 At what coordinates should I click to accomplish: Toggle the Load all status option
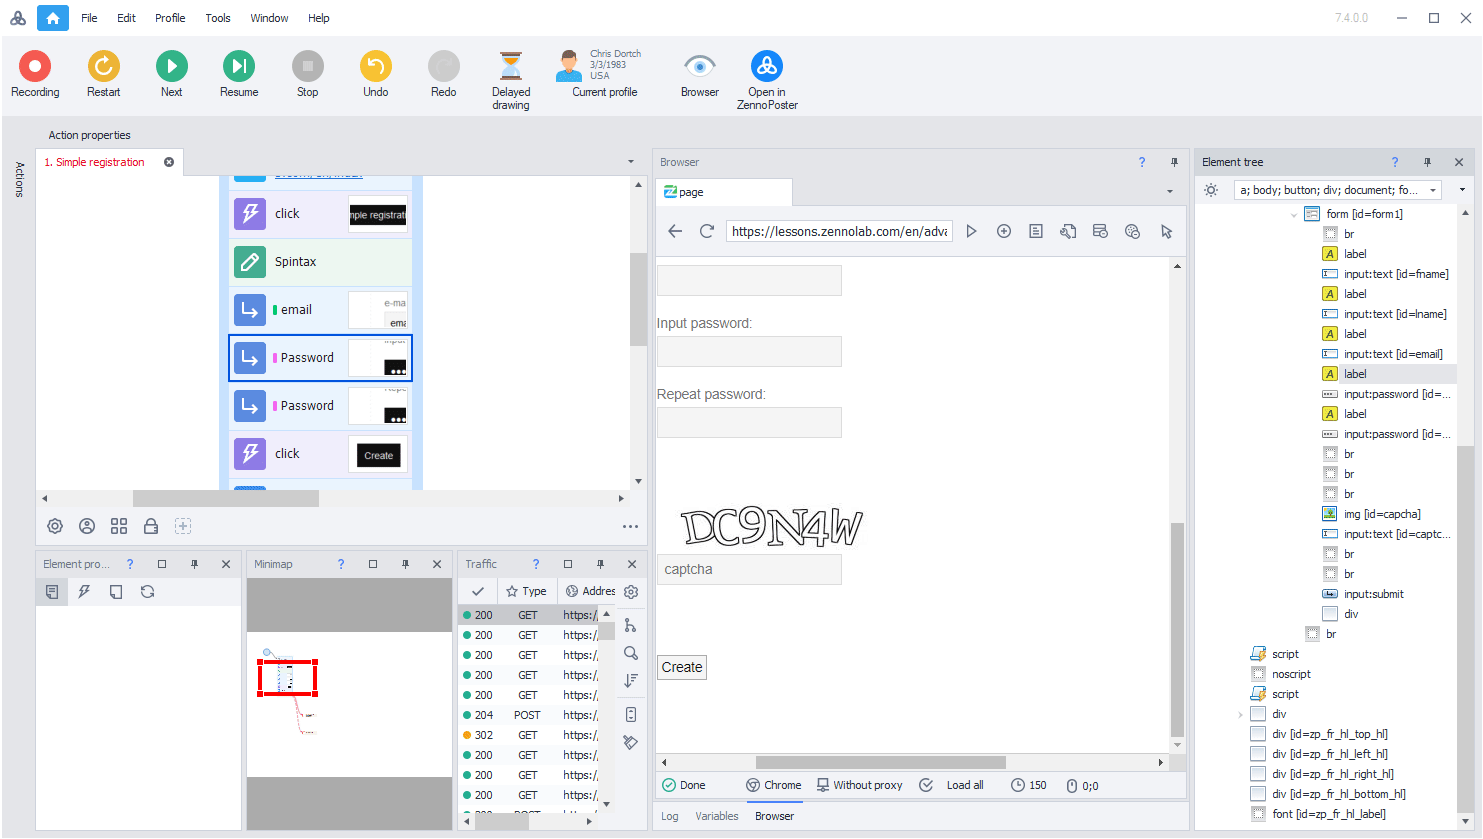(953, 786)
